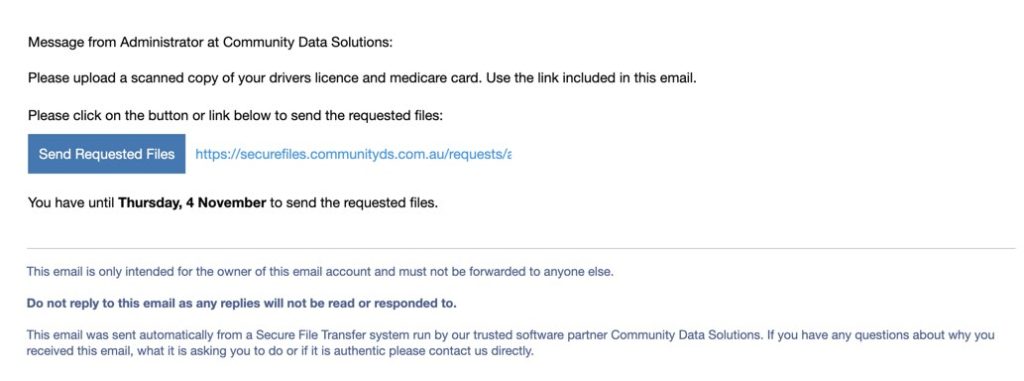Image resolution: width=1024 pixels, height=381 pixels.
Task: Click the 'You have until' text
Action: pos(71,203)
